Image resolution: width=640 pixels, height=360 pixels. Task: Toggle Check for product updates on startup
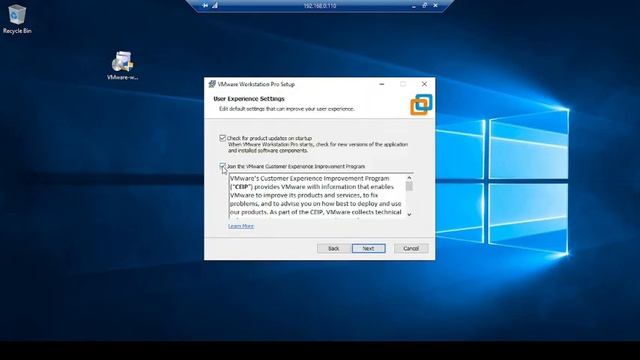(x=222, y=138)
